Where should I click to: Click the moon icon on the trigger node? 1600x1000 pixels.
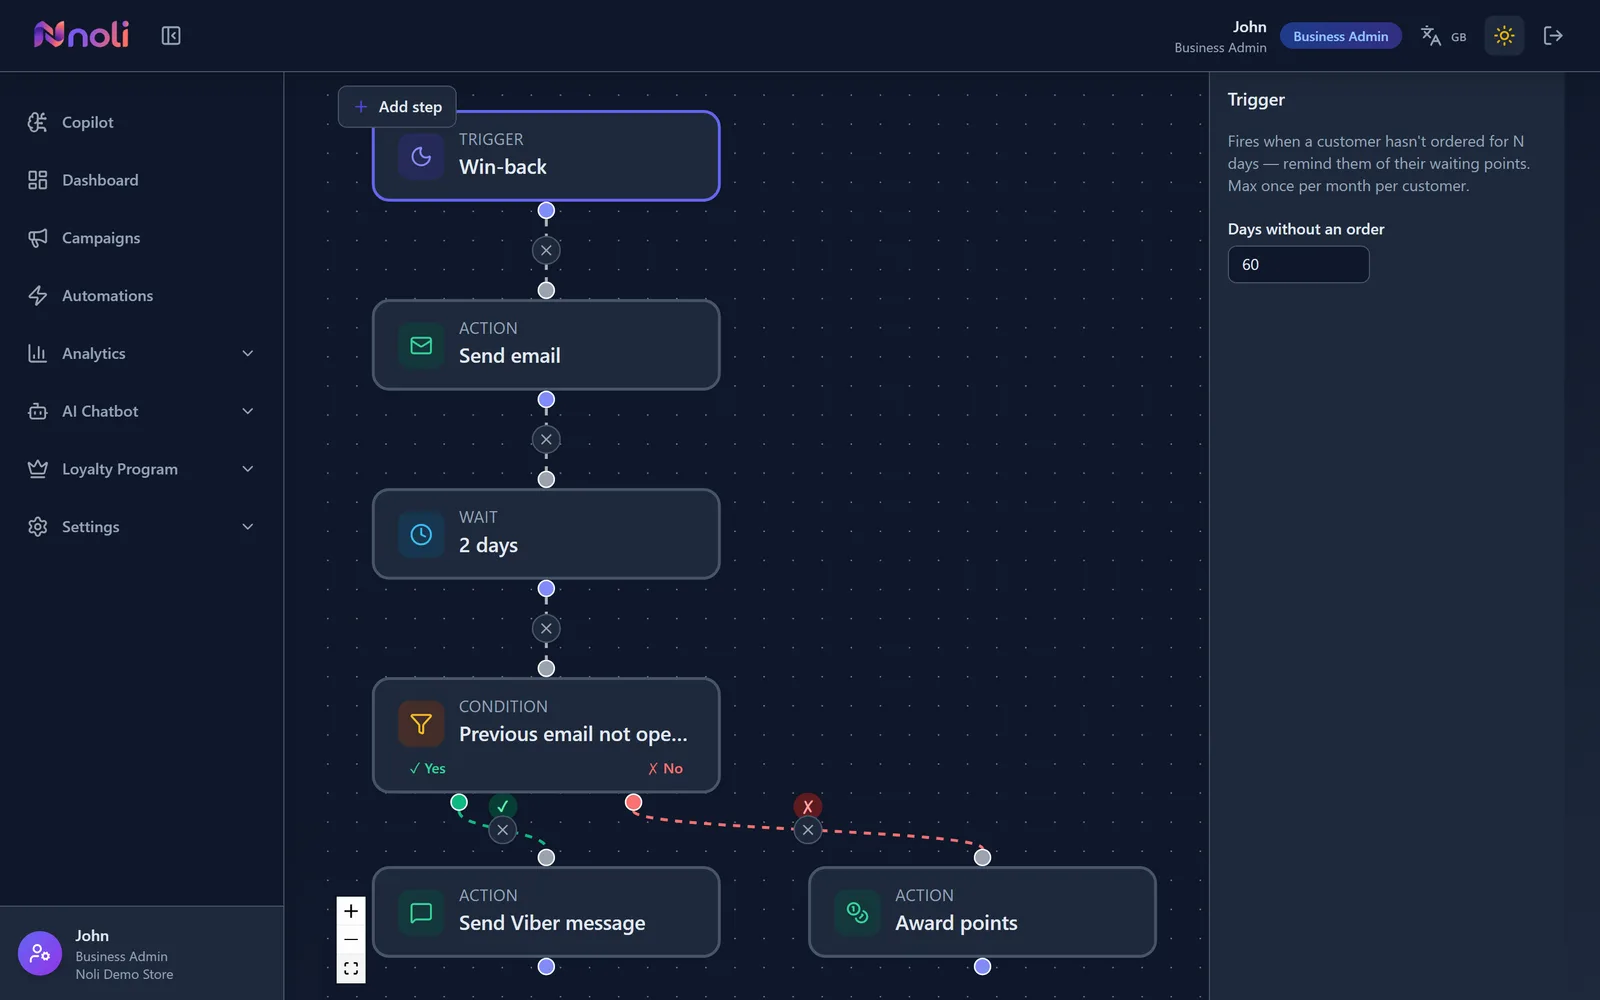[421, 156]
